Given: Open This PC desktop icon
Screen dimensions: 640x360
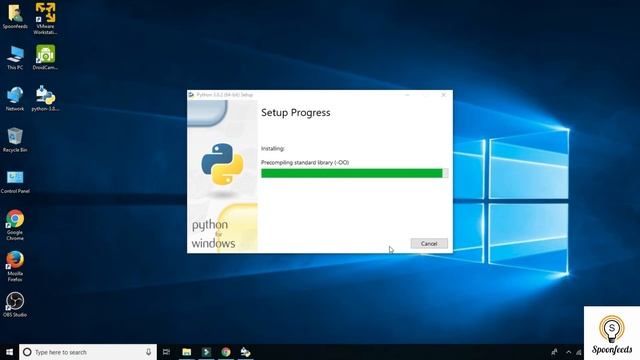Looking at the screenshot, I should point(15,58).
